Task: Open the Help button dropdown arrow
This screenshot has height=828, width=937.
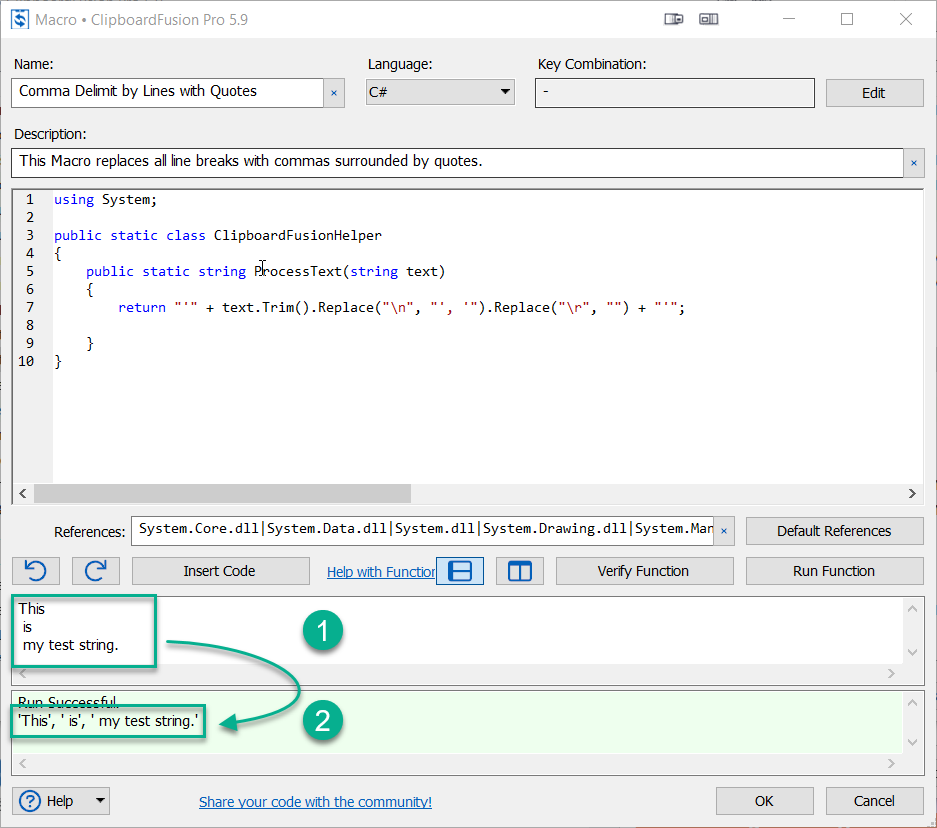Action: [x=100, y=801]
